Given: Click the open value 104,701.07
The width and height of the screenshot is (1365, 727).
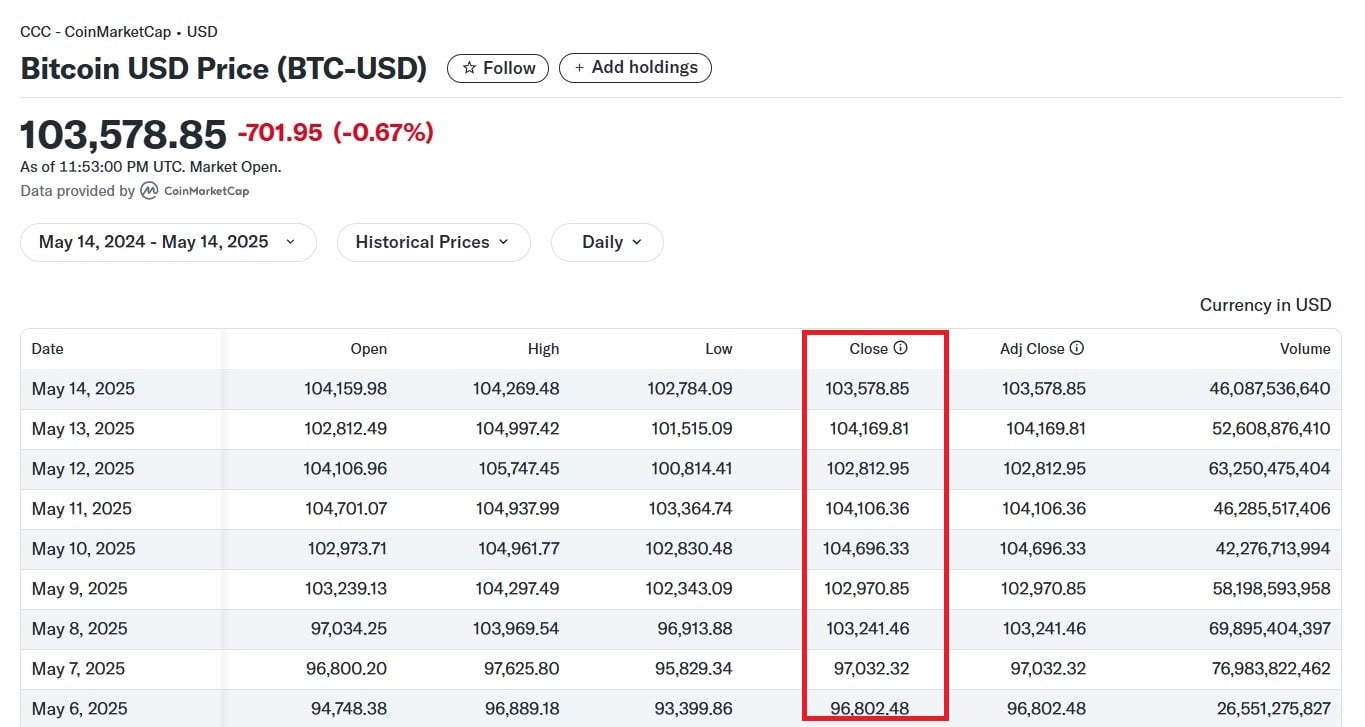Looking at the screenshot, I should pos(346,509).
